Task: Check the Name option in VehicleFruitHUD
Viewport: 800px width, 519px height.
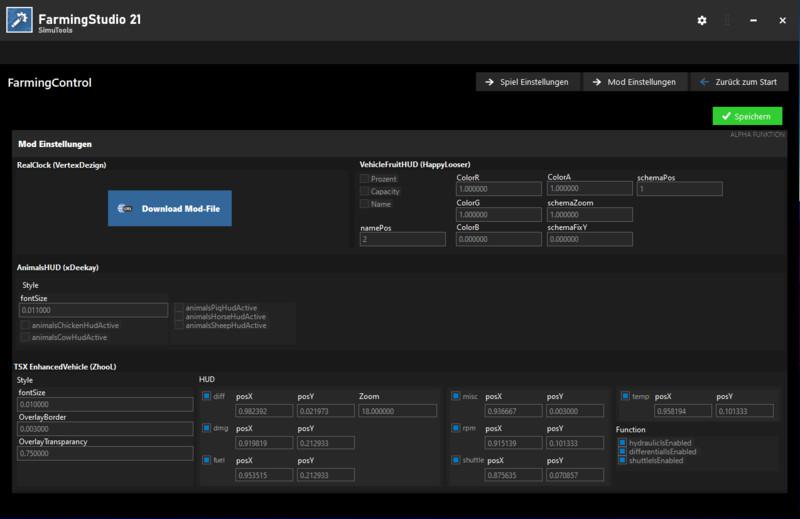Action: click(365, 203)
